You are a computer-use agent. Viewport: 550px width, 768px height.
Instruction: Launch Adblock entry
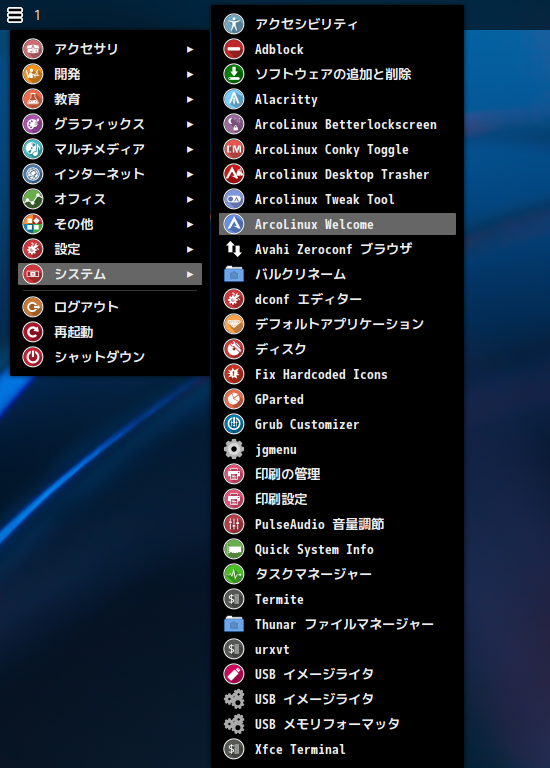coord(337,49)
